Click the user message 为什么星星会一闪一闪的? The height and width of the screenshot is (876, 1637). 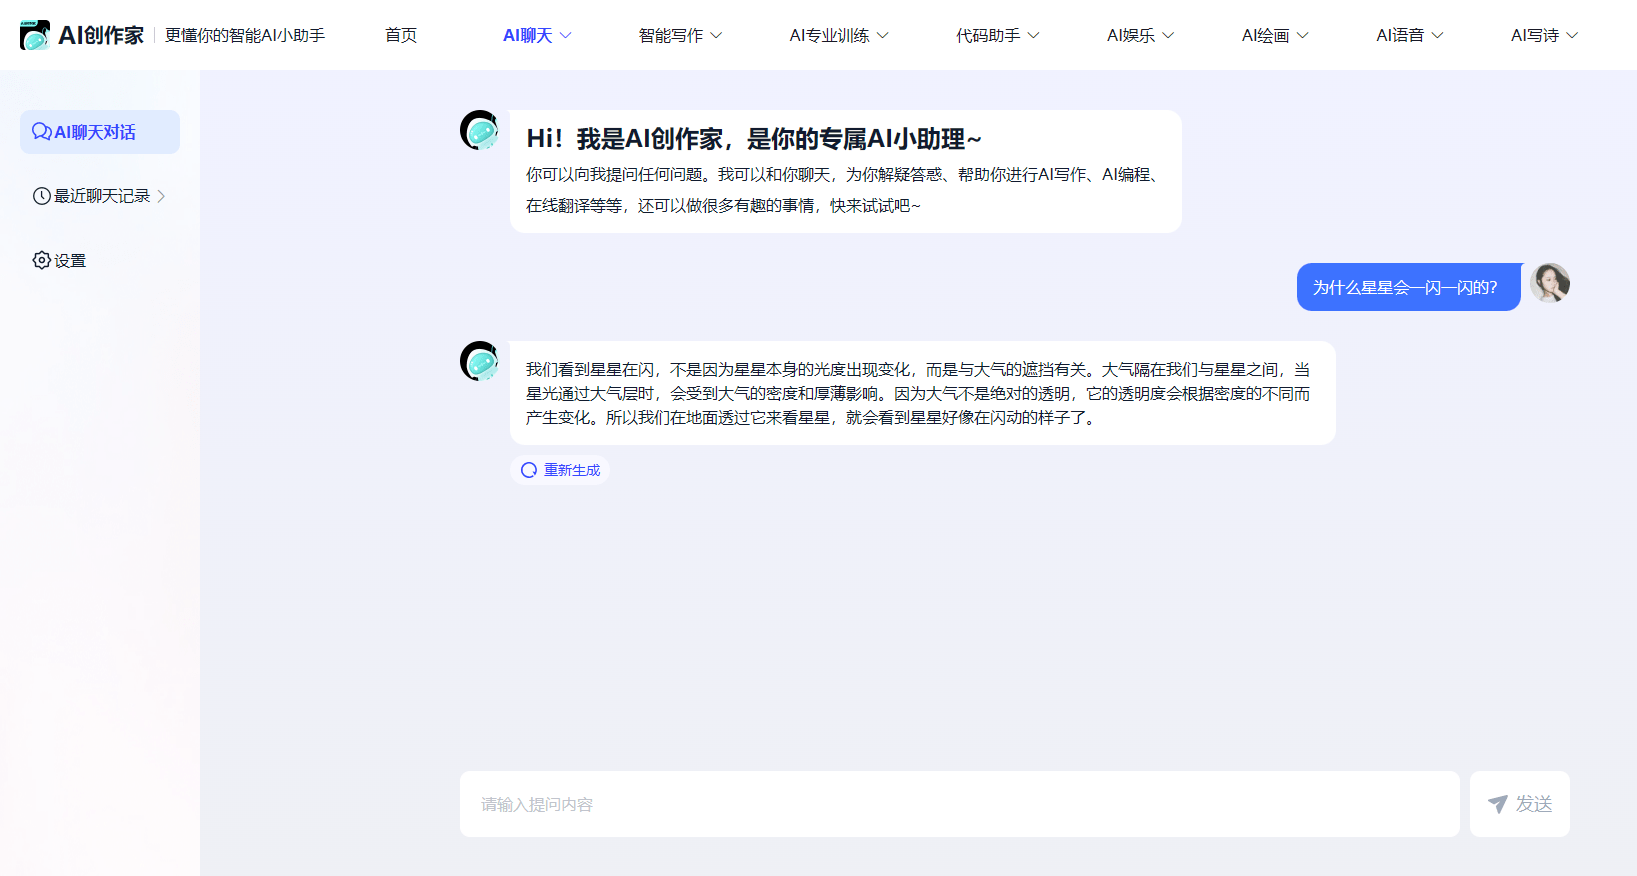(1409, 287)
